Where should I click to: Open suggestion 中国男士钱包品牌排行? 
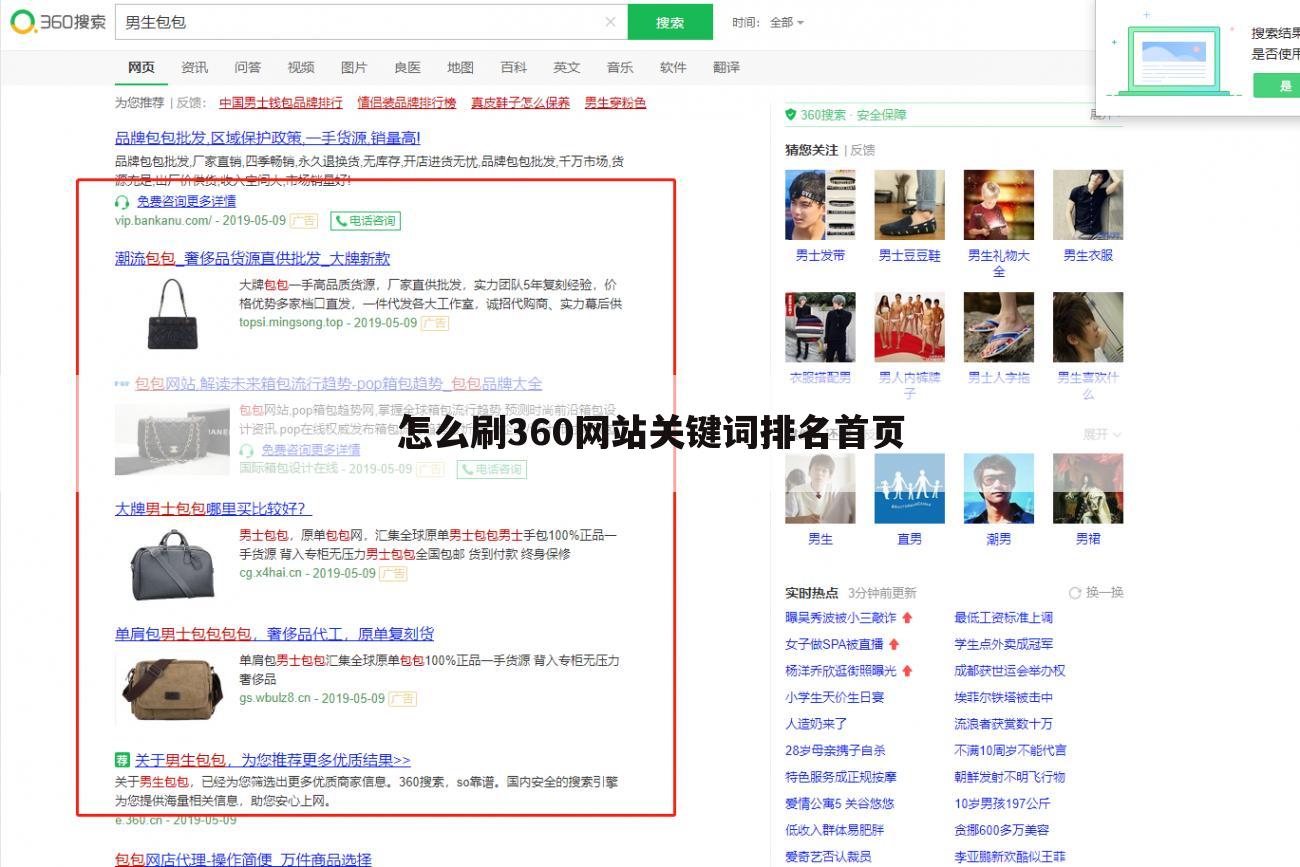point(281,102)
